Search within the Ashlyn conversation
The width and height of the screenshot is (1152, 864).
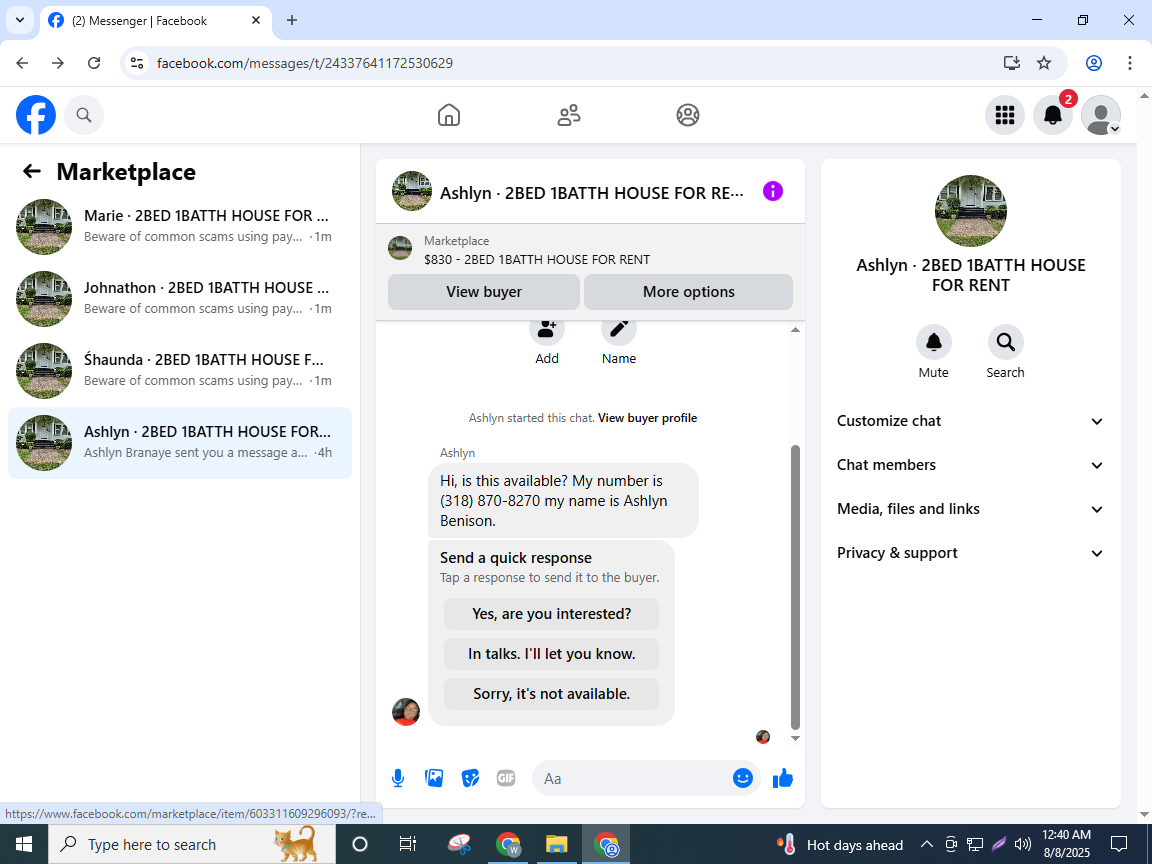(x=1005, y=342)
